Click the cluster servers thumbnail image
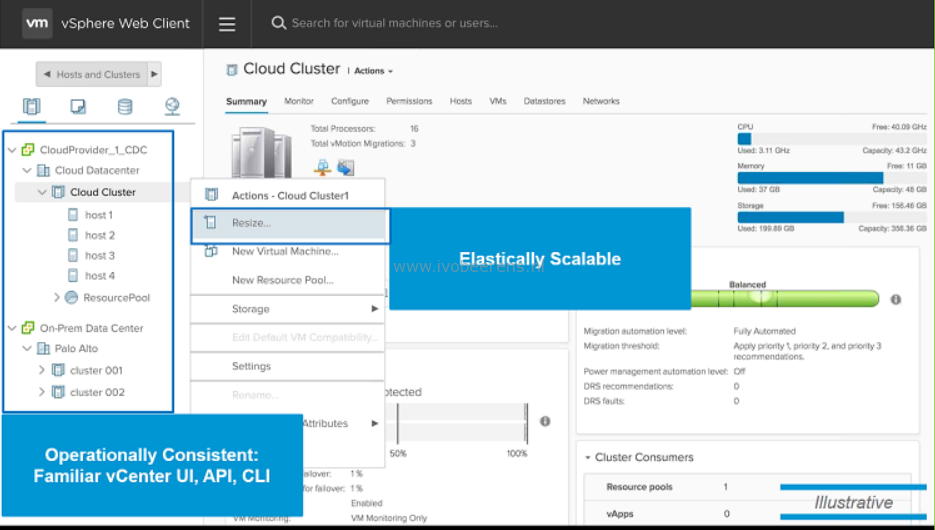 pos(262,153)
